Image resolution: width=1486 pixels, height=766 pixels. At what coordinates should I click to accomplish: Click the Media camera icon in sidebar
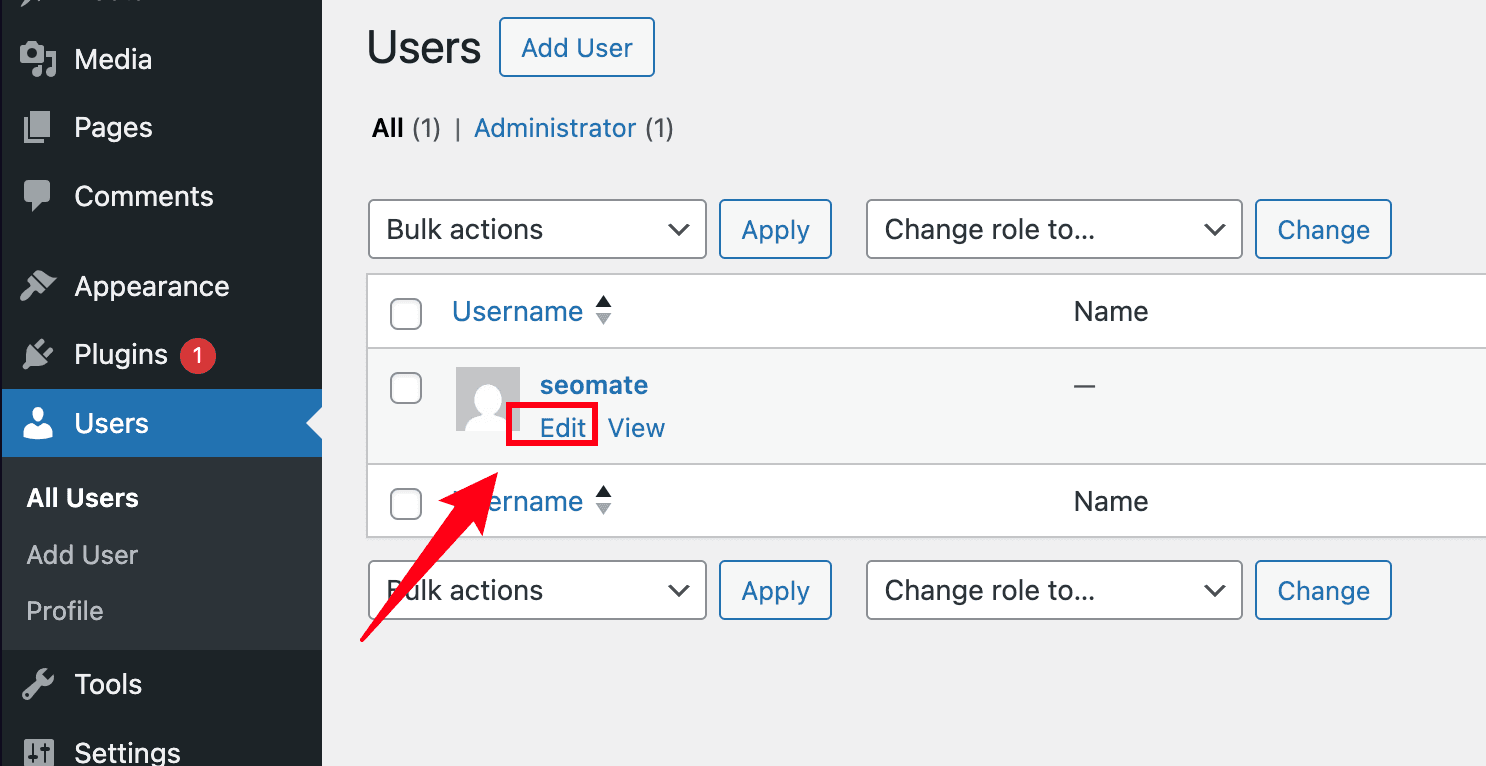click(x=38, y=59)
